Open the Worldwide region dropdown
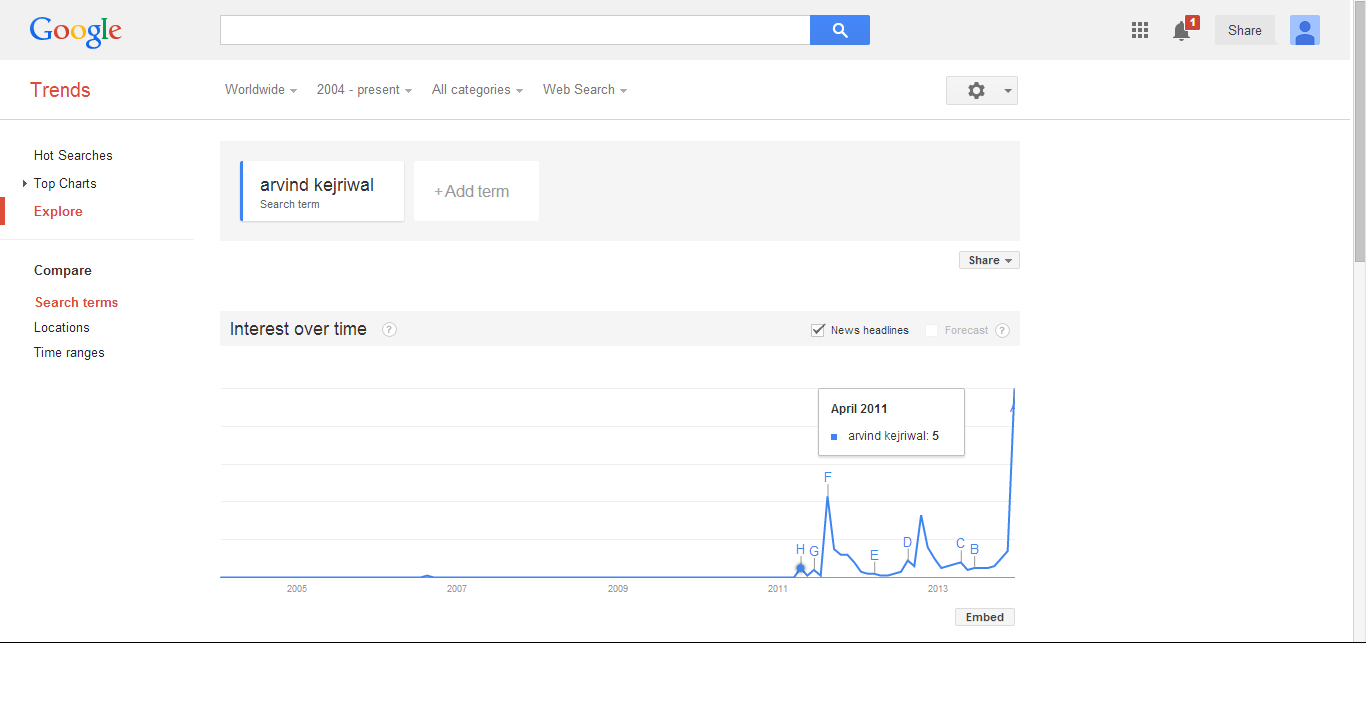This screenshot has height=703, width=1366. [x=261, y=90]
